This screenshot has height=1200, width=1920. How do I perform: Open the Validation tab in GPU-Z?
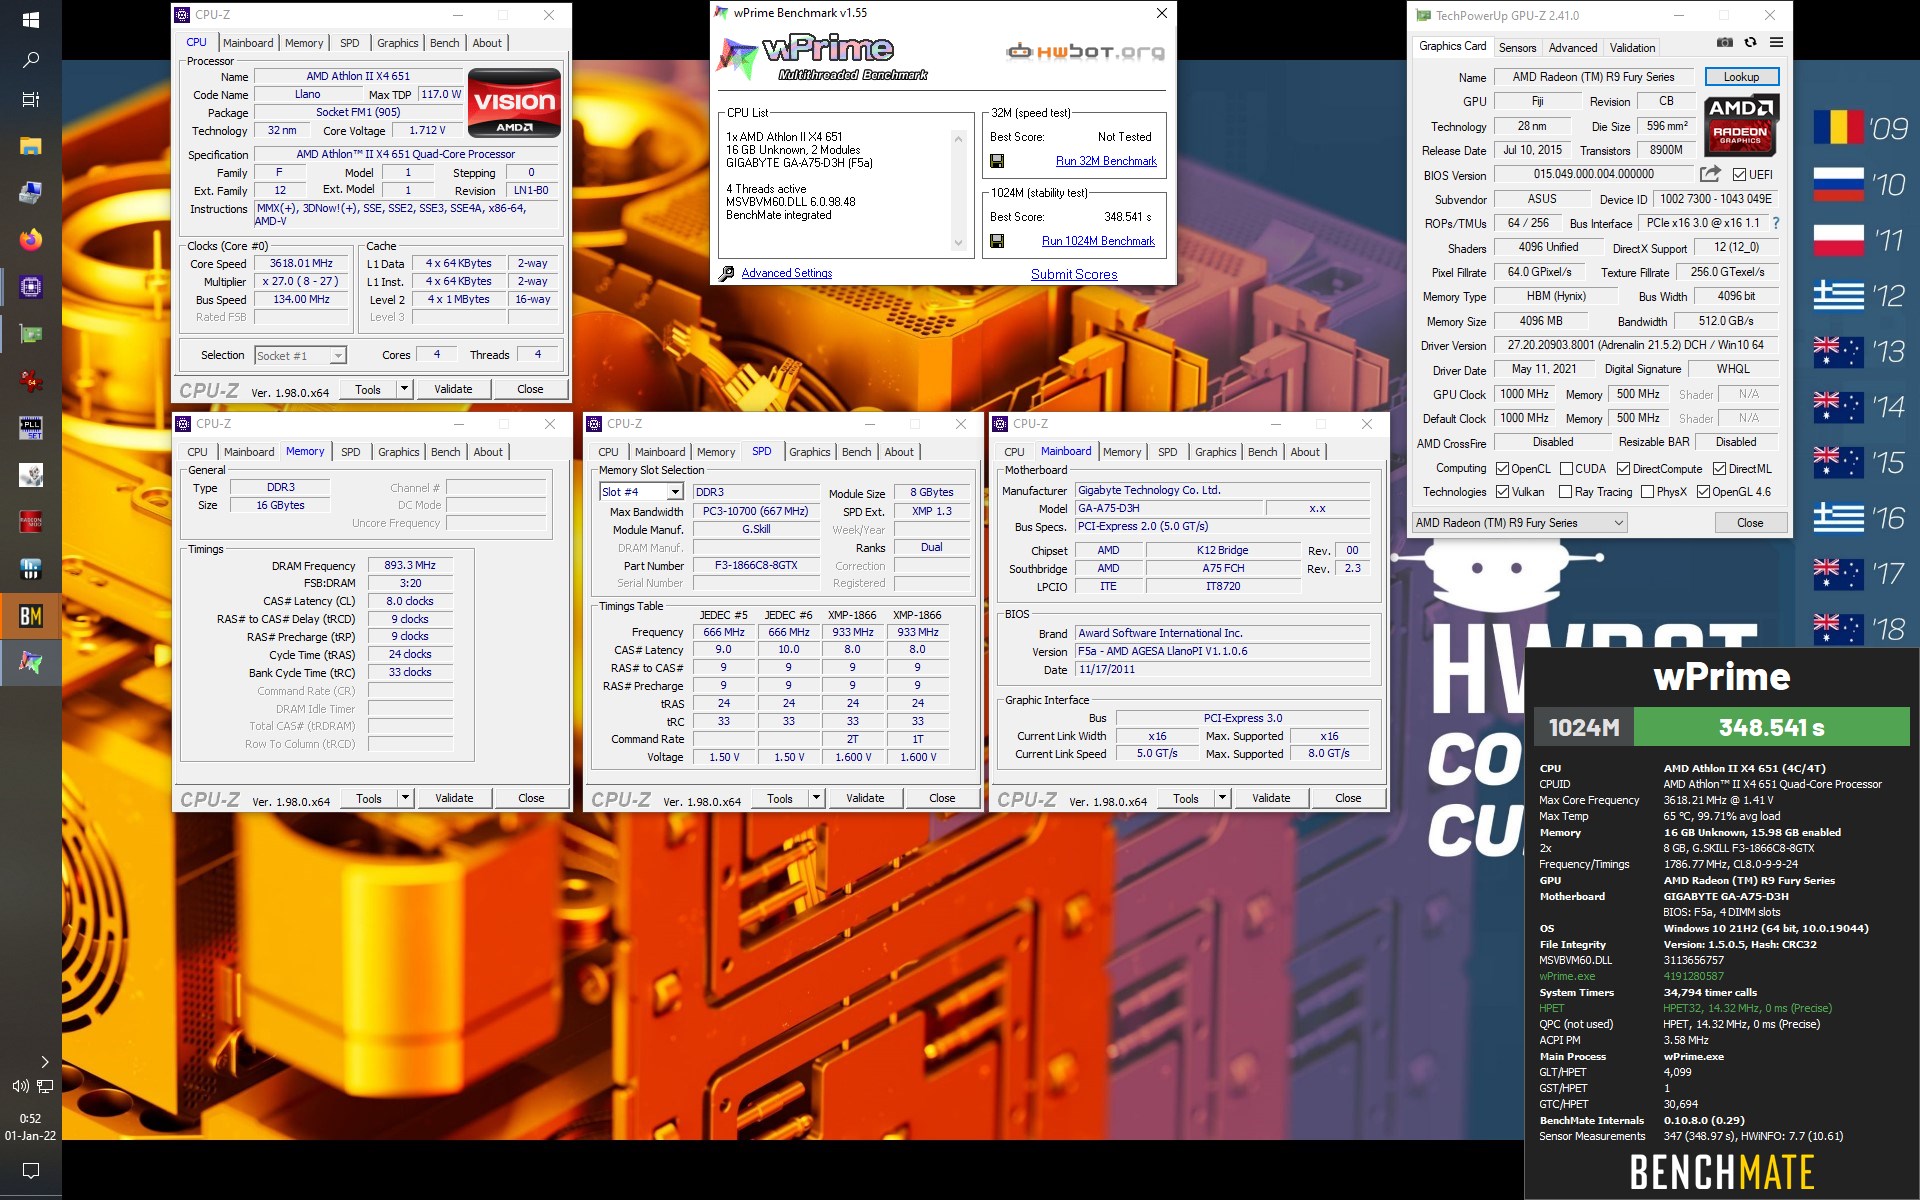(1632, 48)
